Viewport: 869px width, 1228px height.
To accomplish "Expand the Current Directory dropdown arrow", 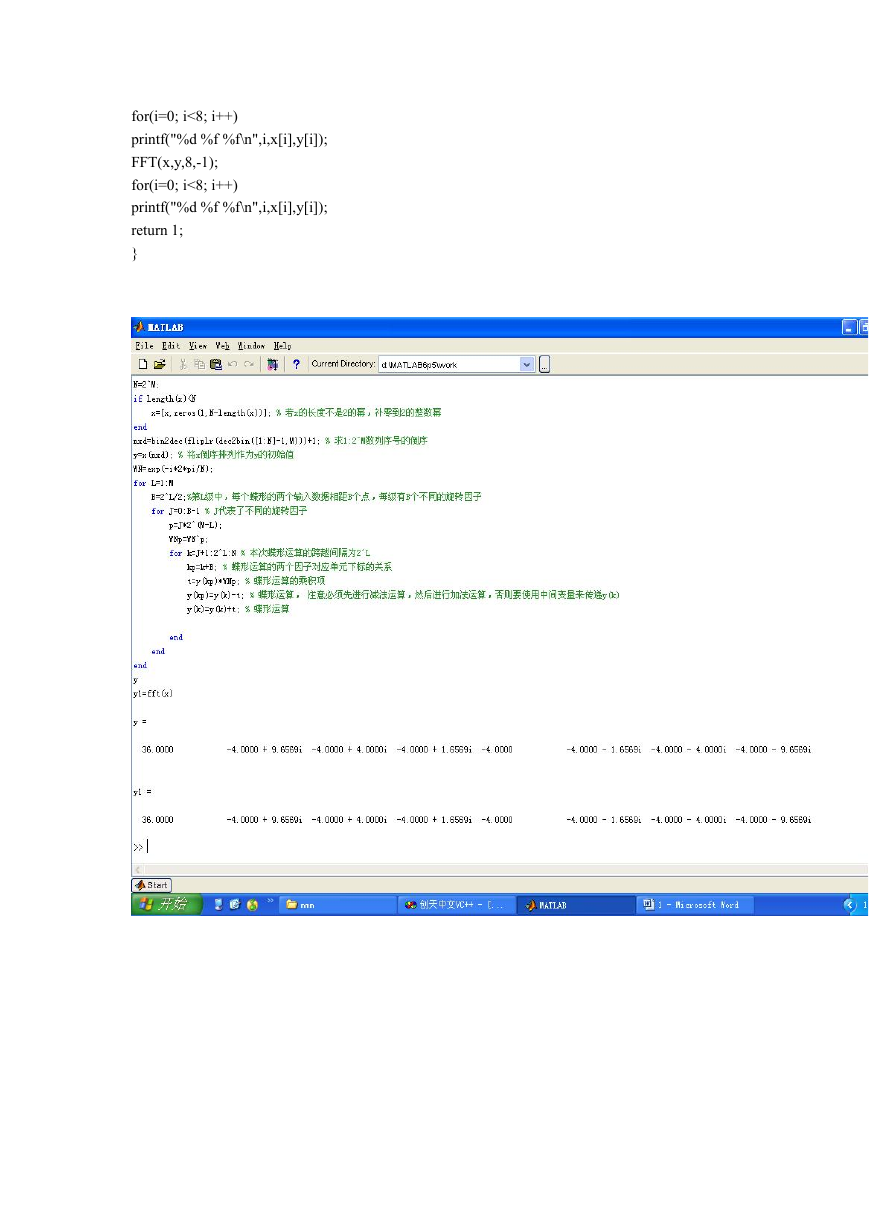I will (528, 365).
